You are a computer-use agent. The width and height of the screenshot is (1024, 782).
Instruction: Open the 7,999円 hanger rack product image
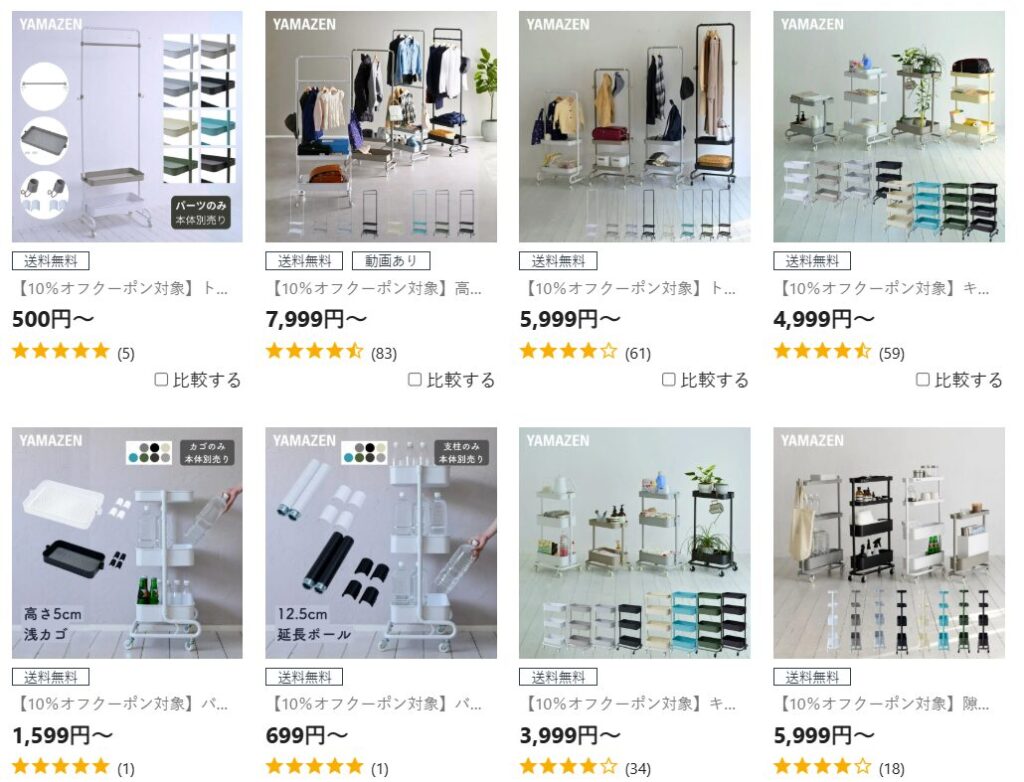381,127
